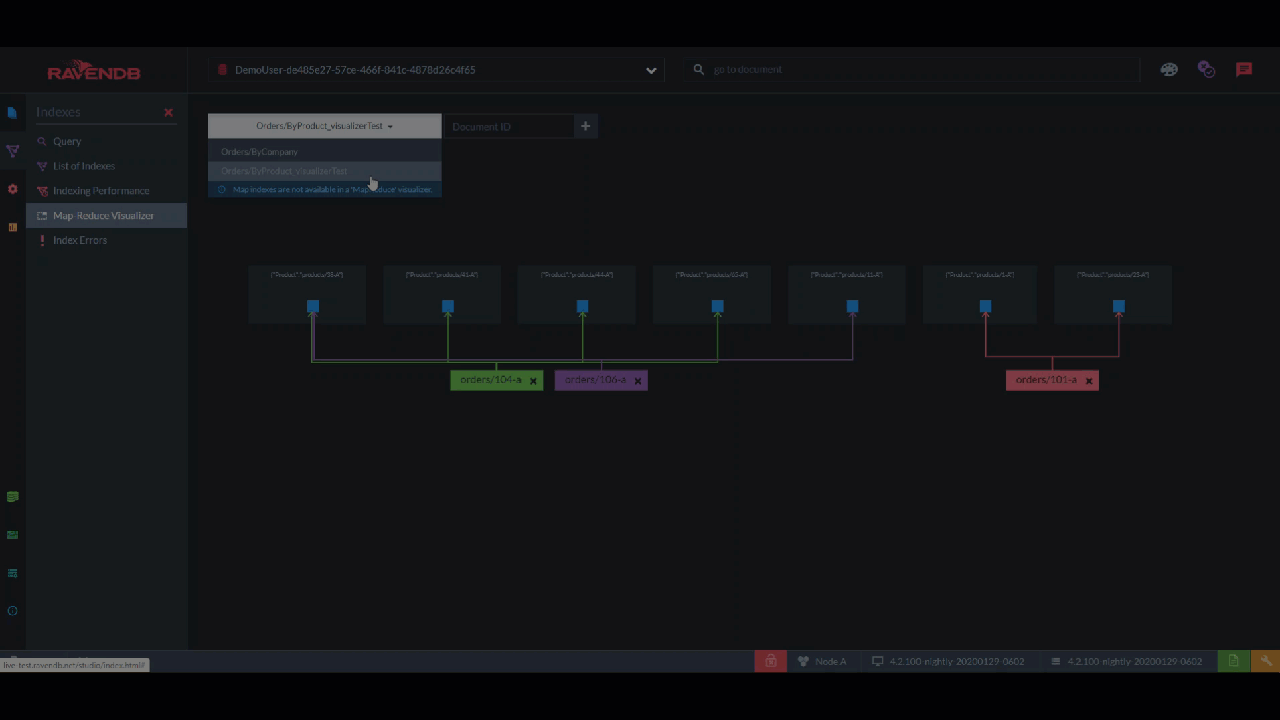
Task: Click the orange wrench icon in status bar
Action: click(1265, 661)
